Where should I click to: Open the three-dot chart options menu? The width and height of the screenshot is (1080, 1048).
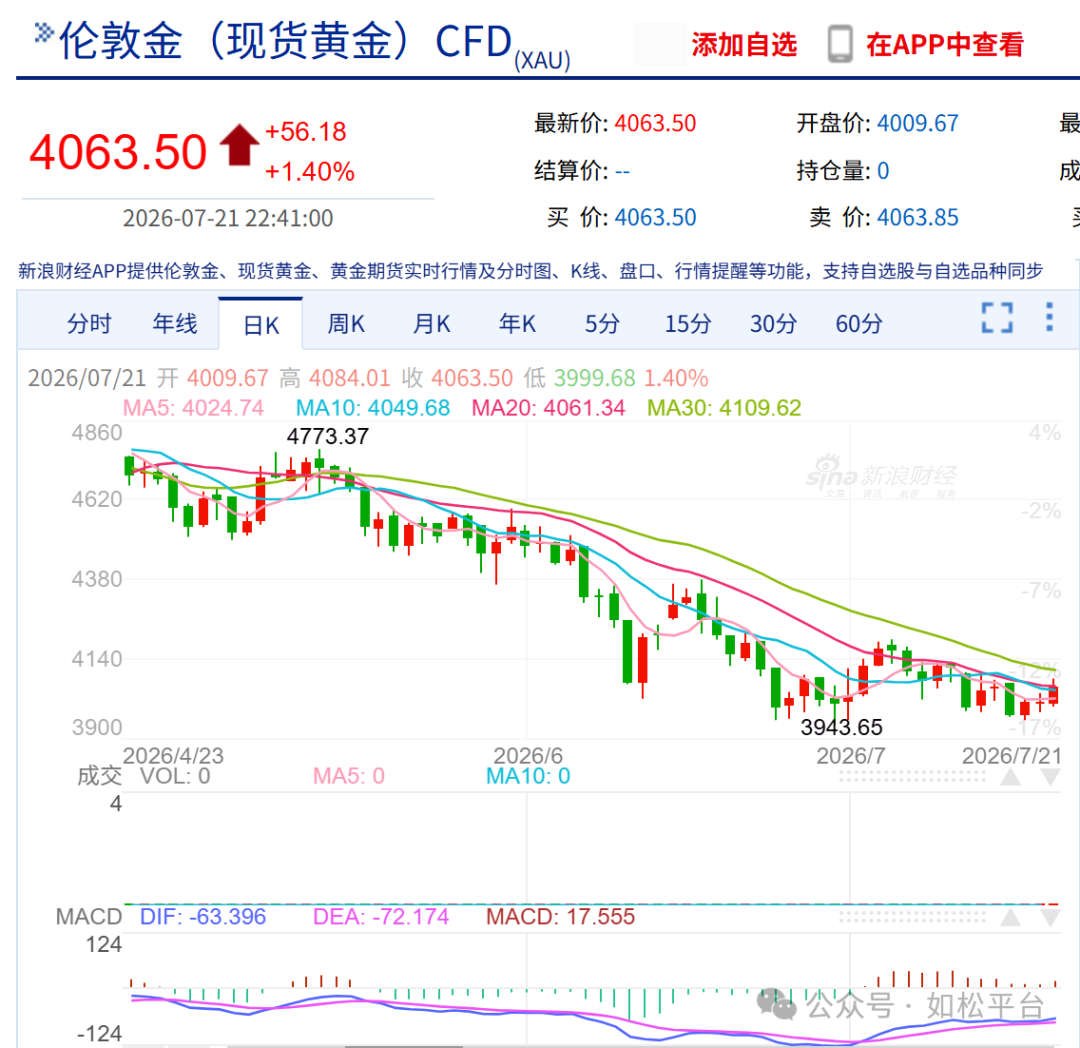pos(1049,317)
